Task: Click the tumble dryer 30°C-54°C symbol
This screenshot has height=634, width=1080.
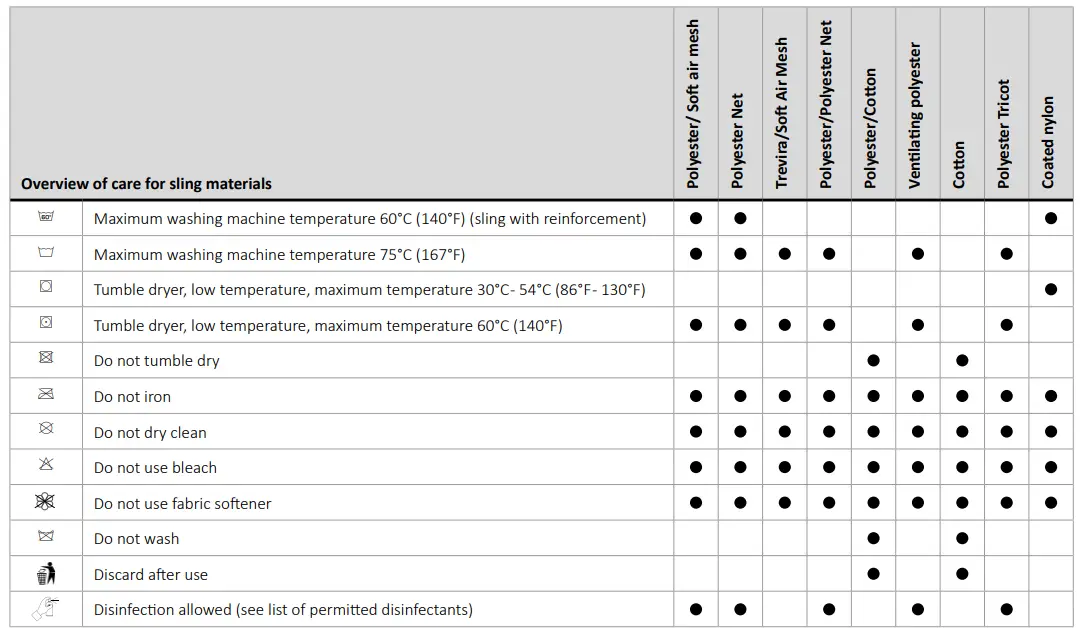Action: coord(46,288)
